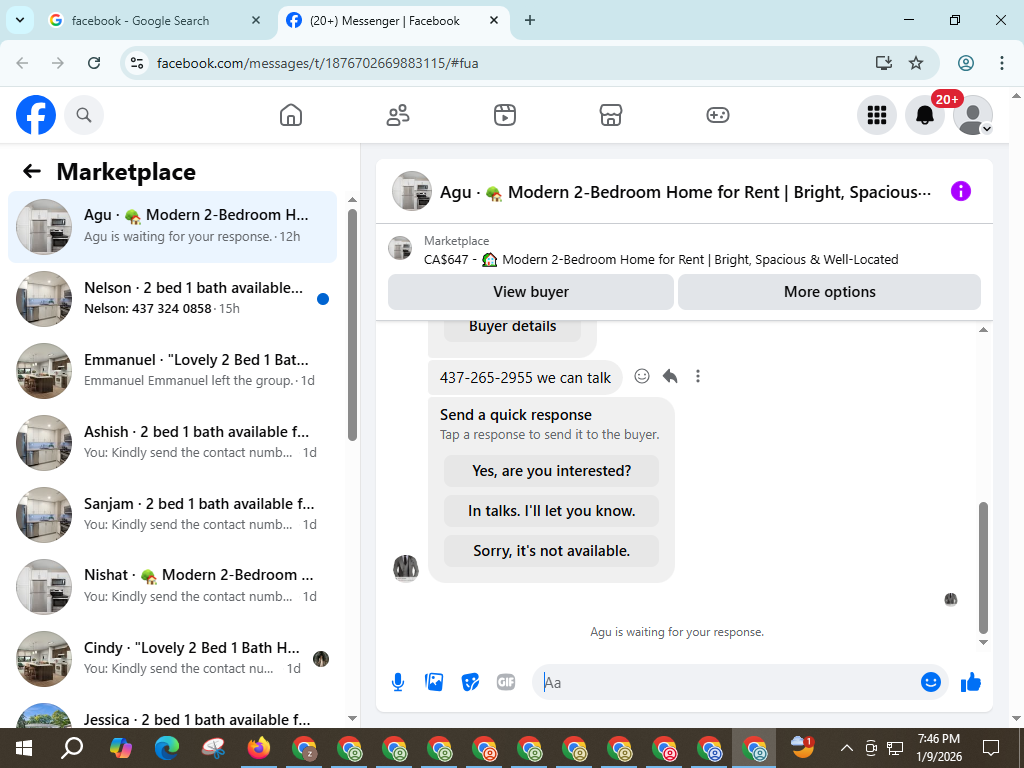Go to the Home feed icon
This screenshot has width=1024, height=768.
(x=291, y=115)
